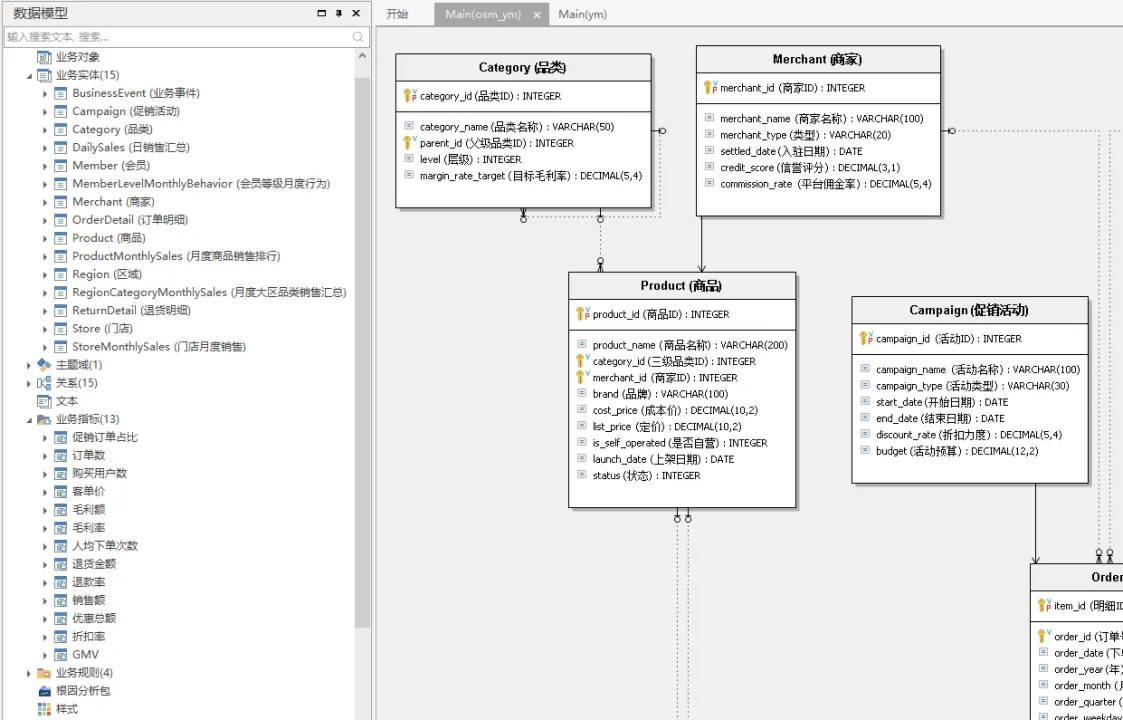Select the 折扣率 metric item

[x=89, y=637]
